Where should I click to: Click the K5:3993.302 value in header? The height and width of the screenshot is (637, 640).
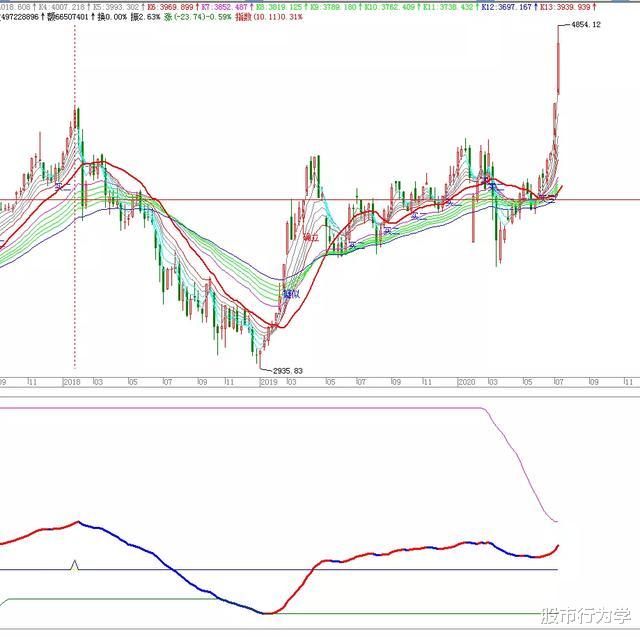[x=116, y=7]
